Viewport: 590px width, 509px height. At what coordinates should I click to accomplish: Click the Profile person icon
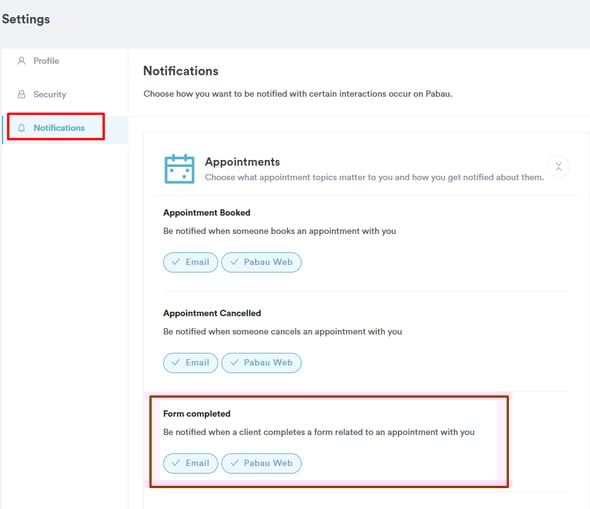21,61
